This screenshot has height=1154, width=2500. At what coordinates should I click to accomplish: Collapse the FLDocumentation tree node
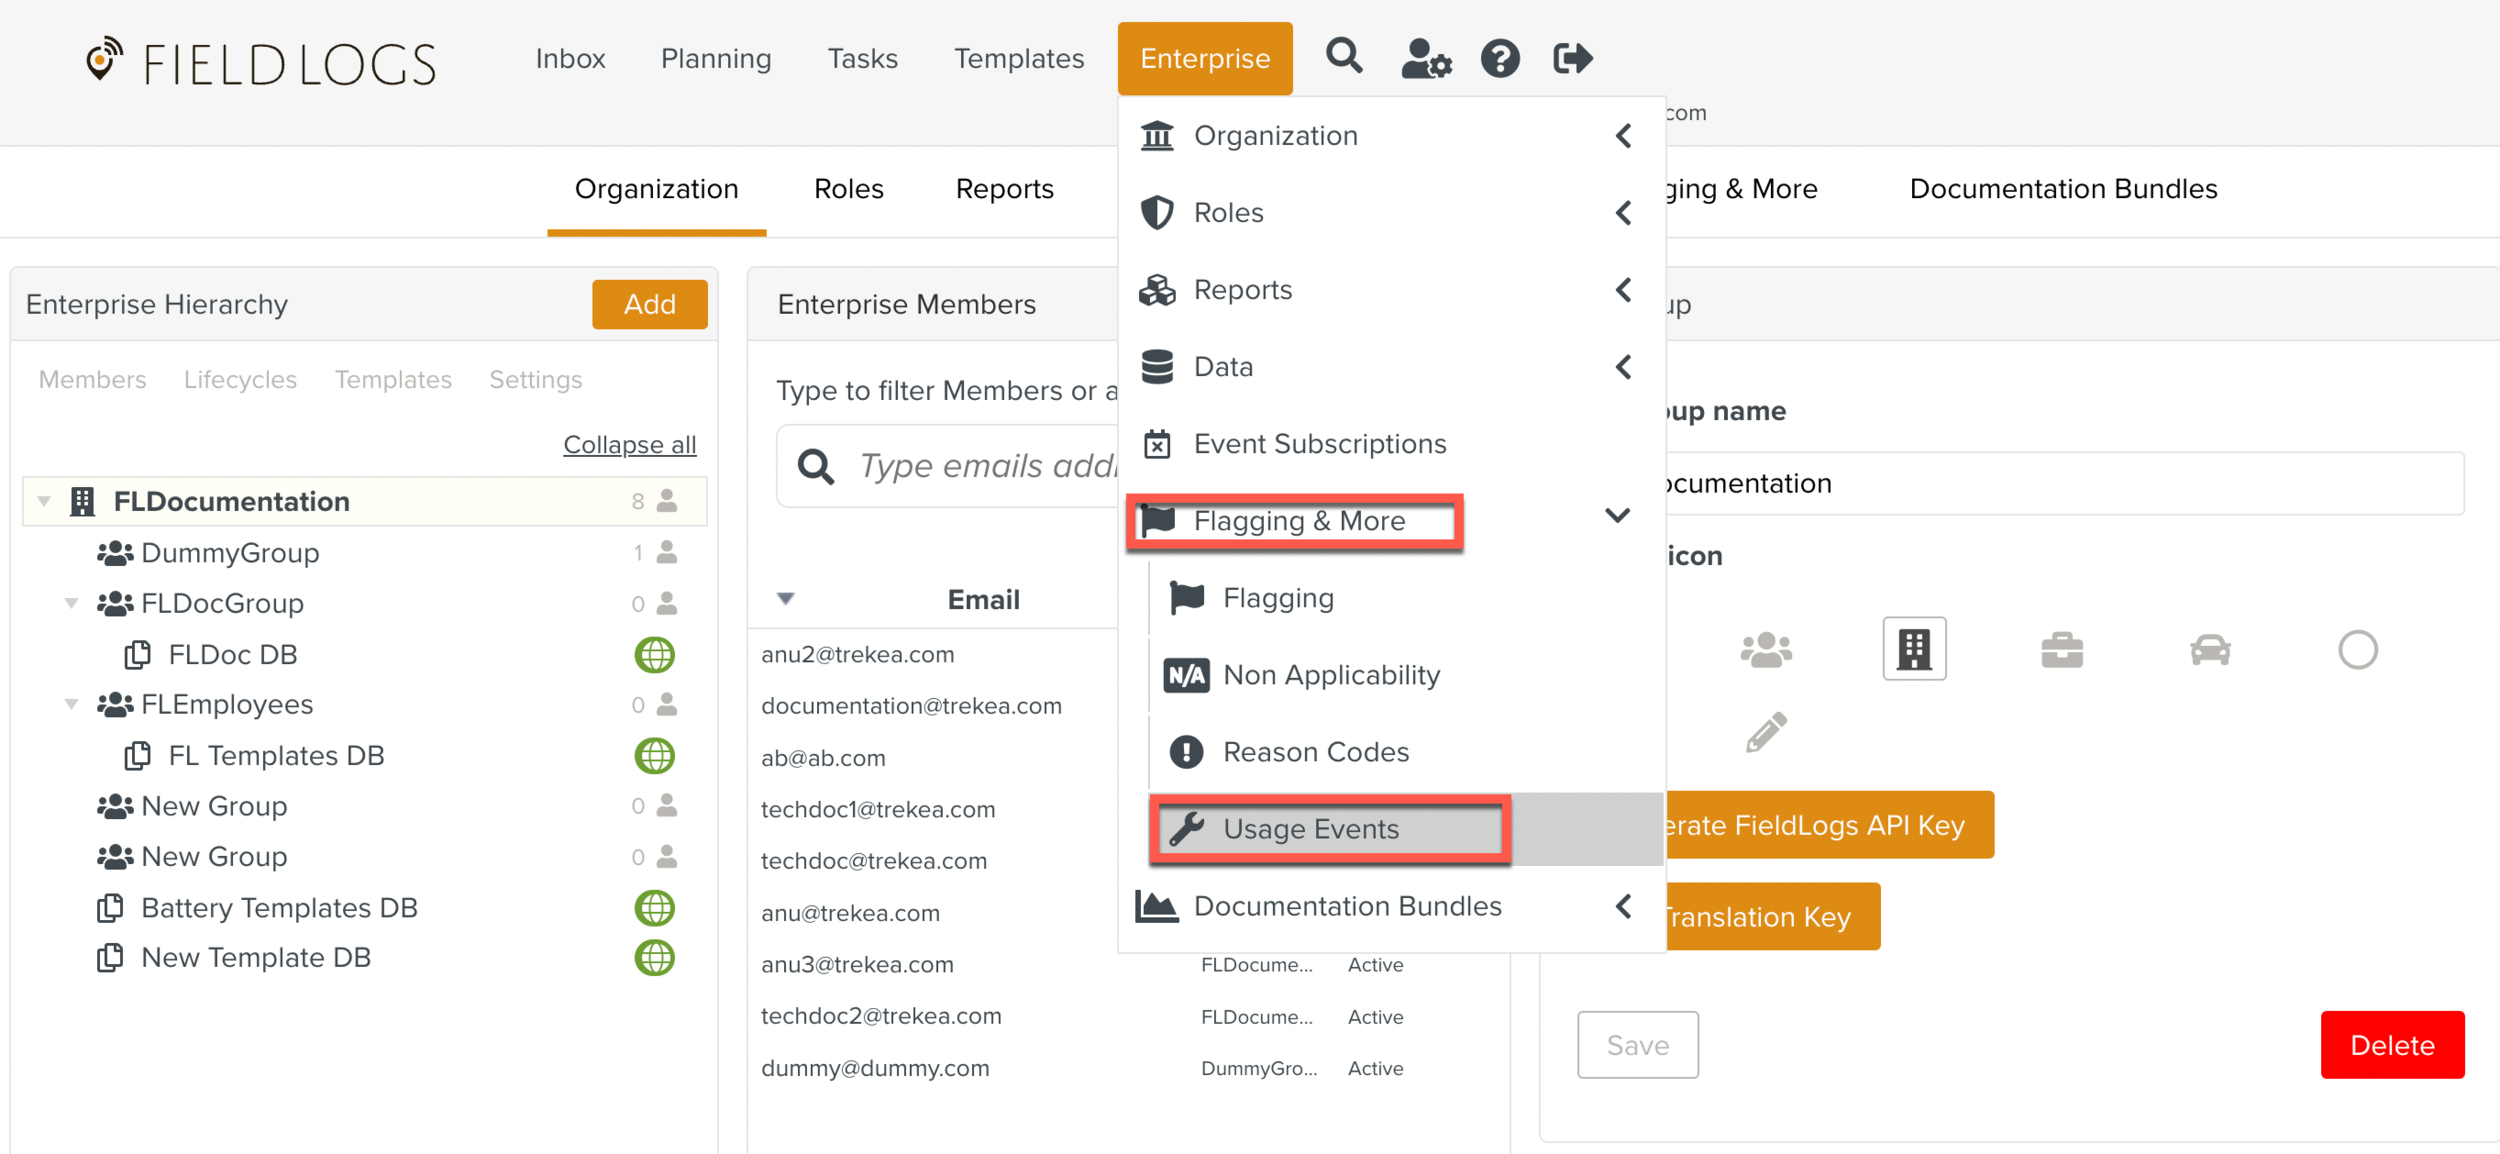(x=44, y=501)
